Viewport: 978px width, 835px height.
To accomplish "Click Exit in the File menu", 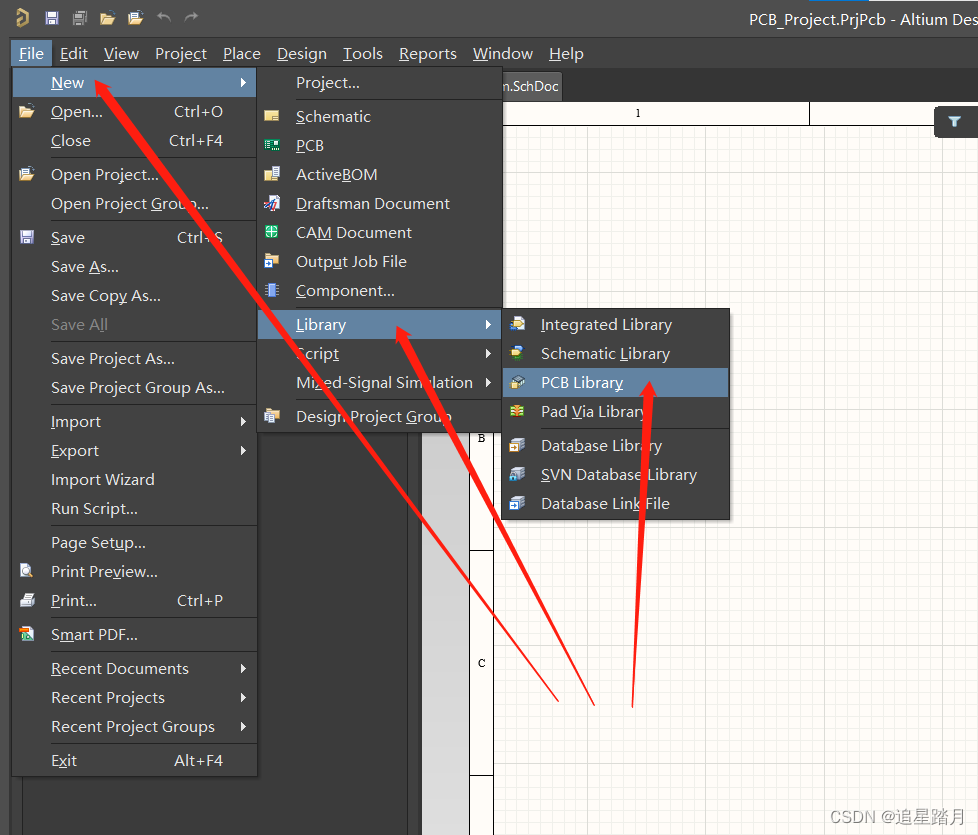I will click(64, 761).
